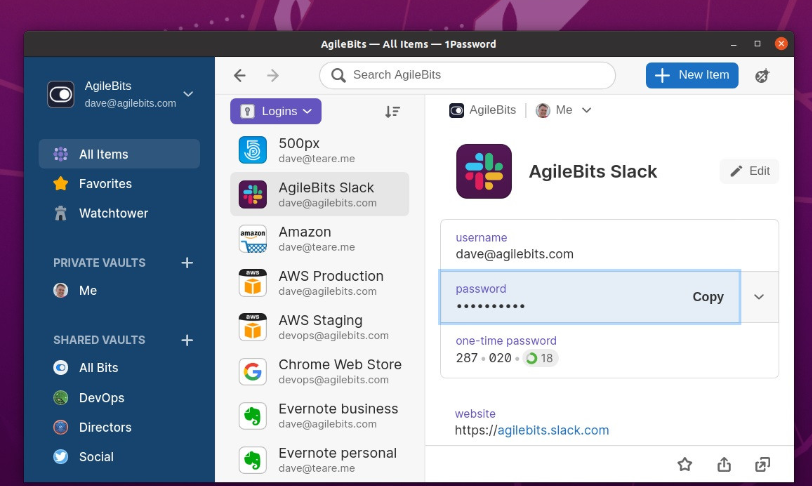Image resolution: width=812 pixels, height=486 pixels.
Task: Click the AWS Staging box icon
Action: (x=253, y=327)
